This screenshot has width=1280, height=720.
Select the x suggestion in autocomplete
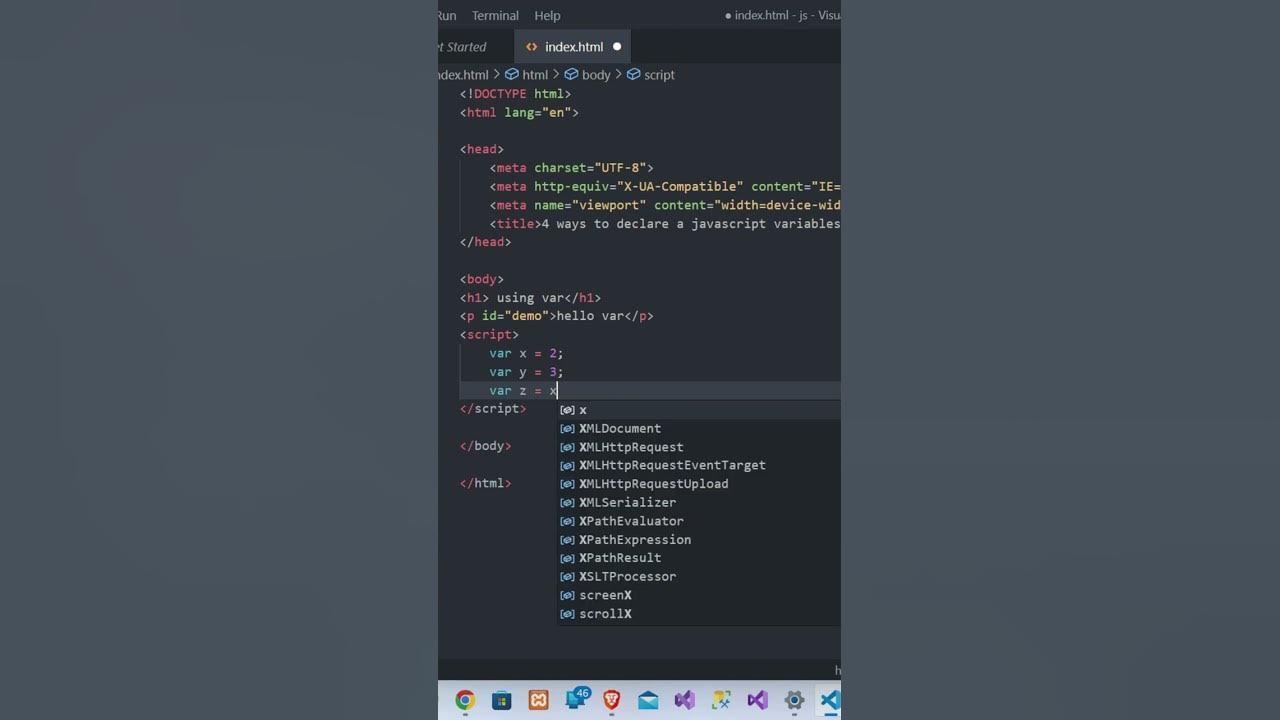point(699,410)
